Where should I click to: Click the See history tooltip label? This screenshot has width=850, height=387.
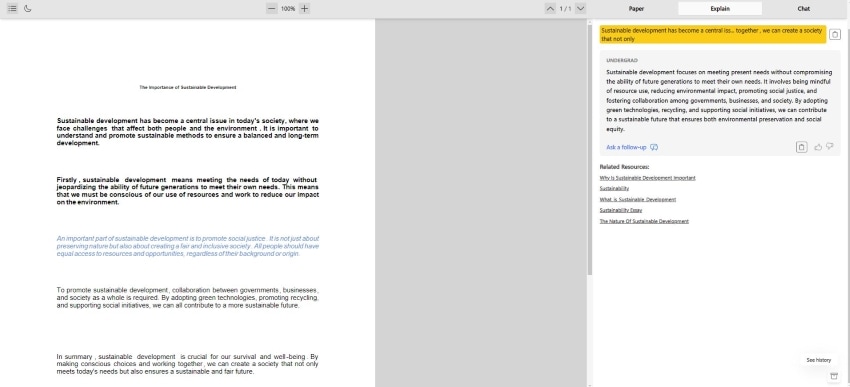click(x=818, y=360)
